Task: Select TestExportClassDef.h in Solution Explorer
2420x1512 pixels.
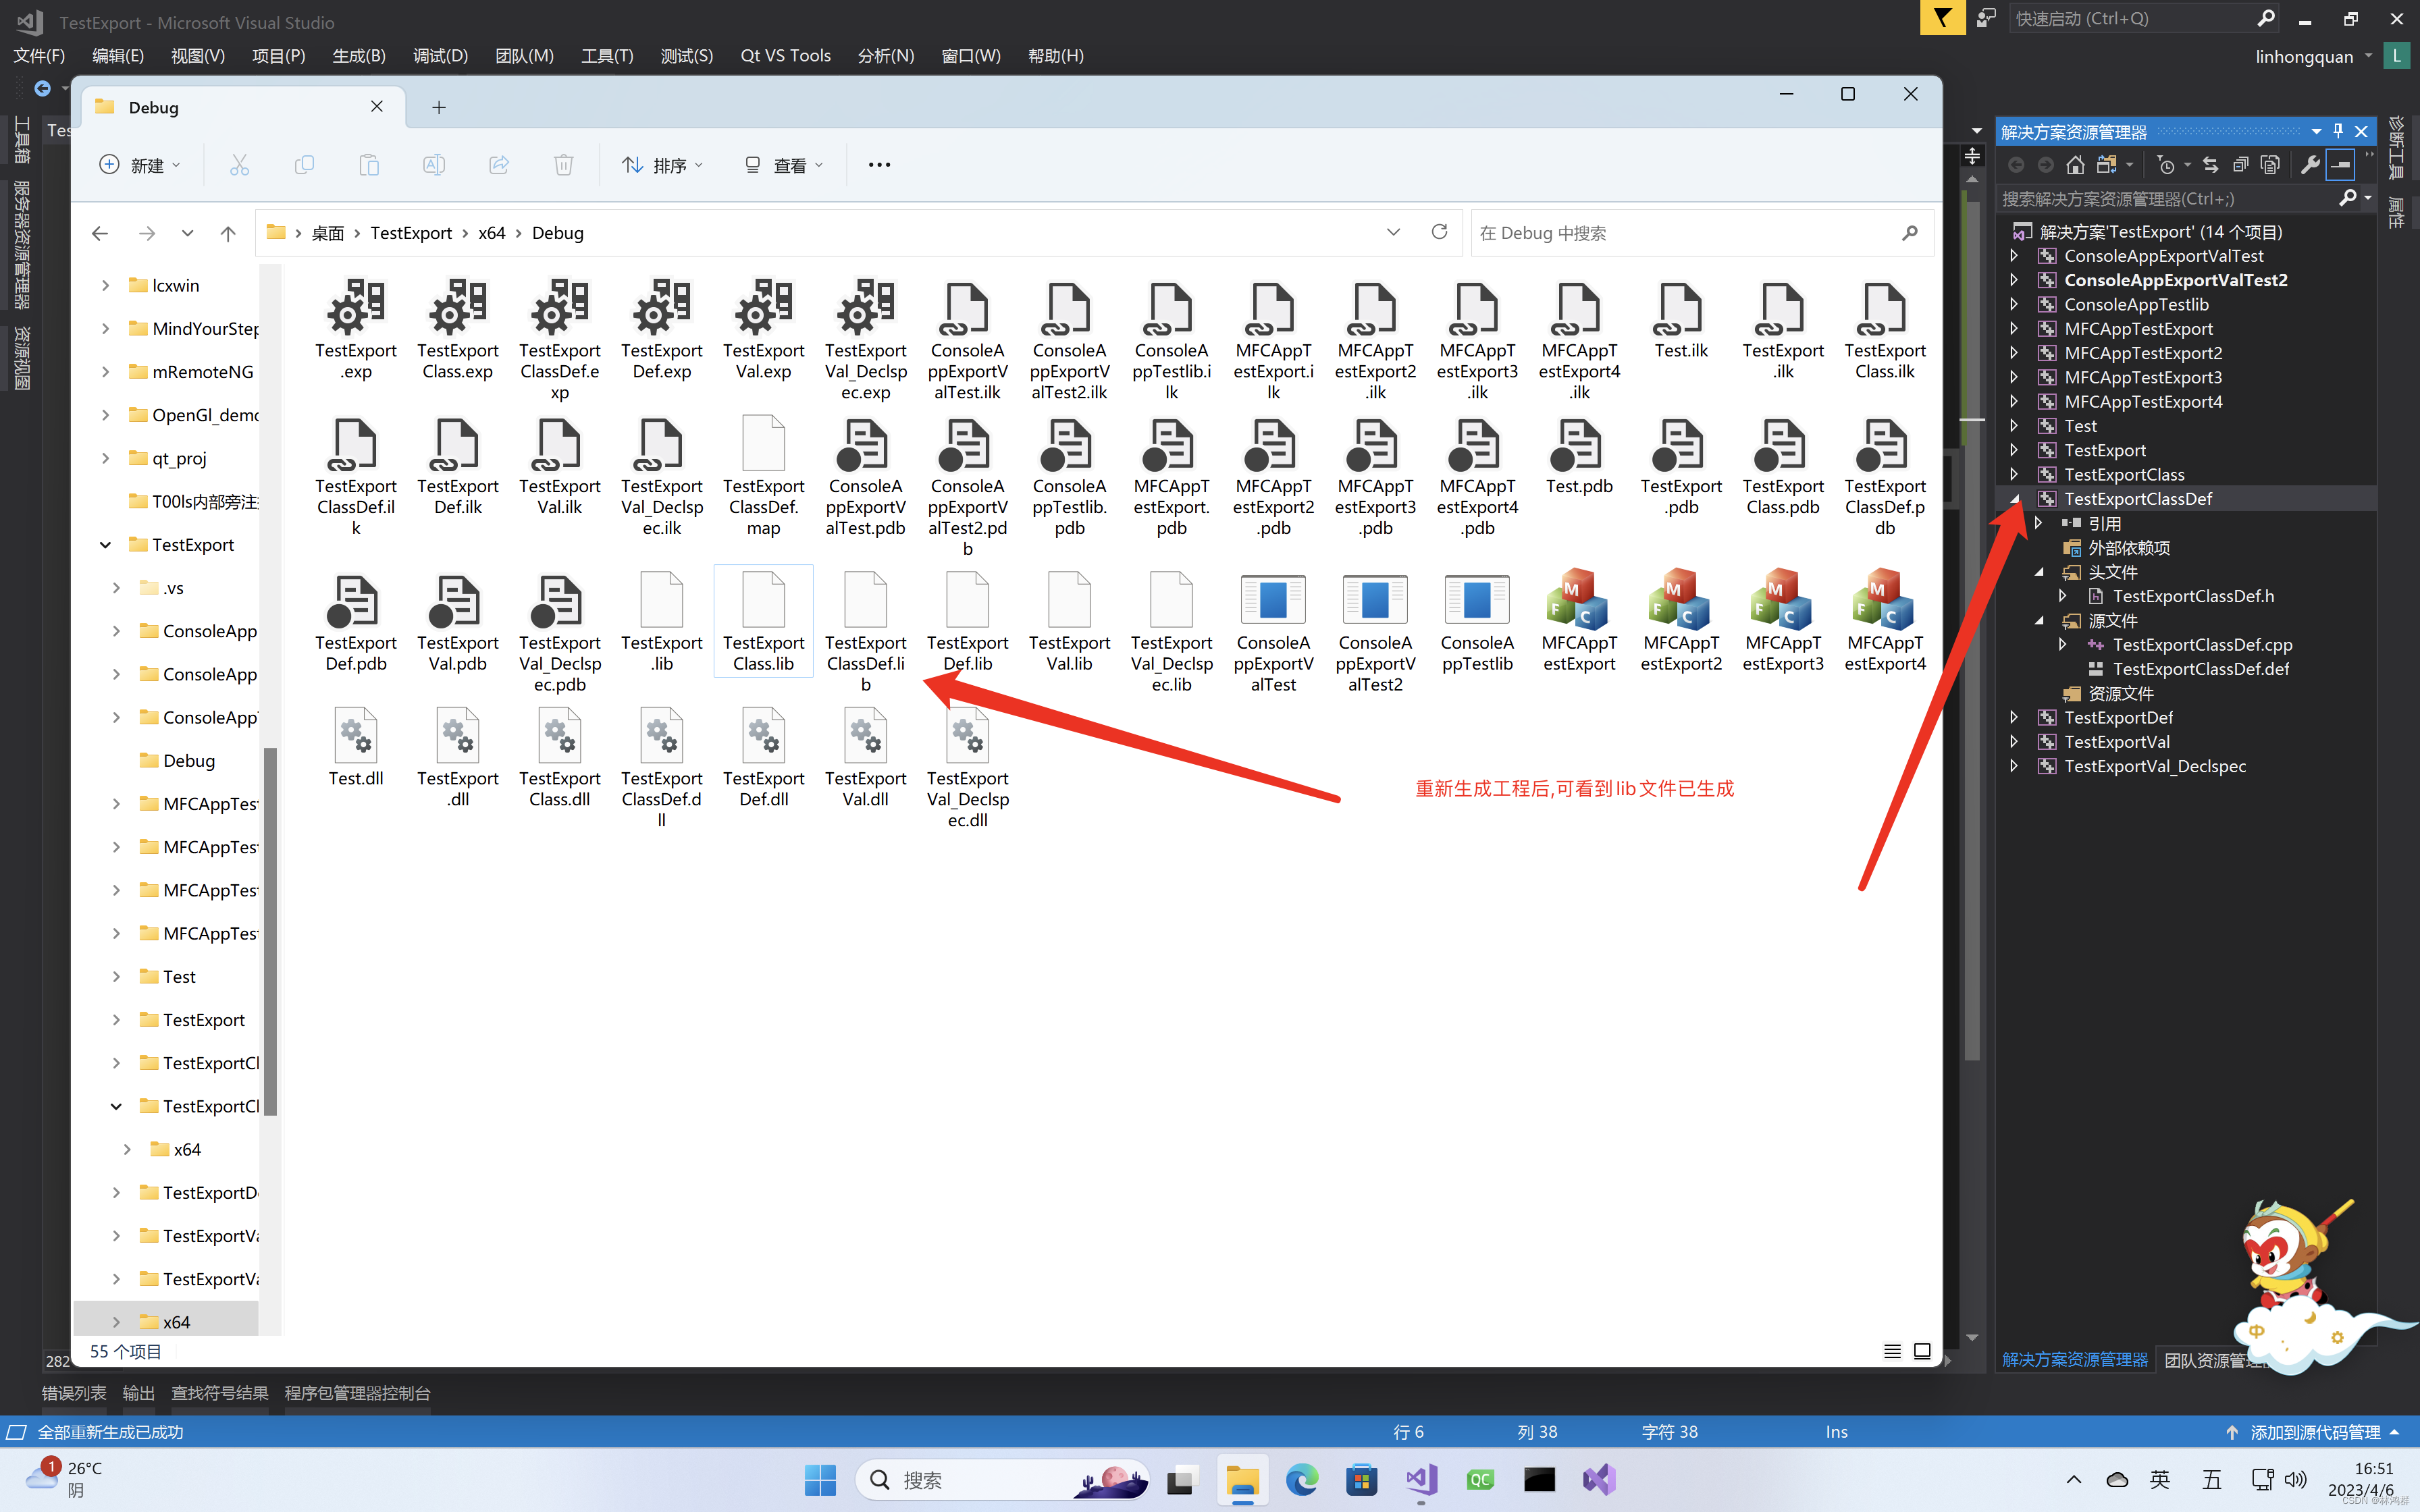Action: (2193, 596)
